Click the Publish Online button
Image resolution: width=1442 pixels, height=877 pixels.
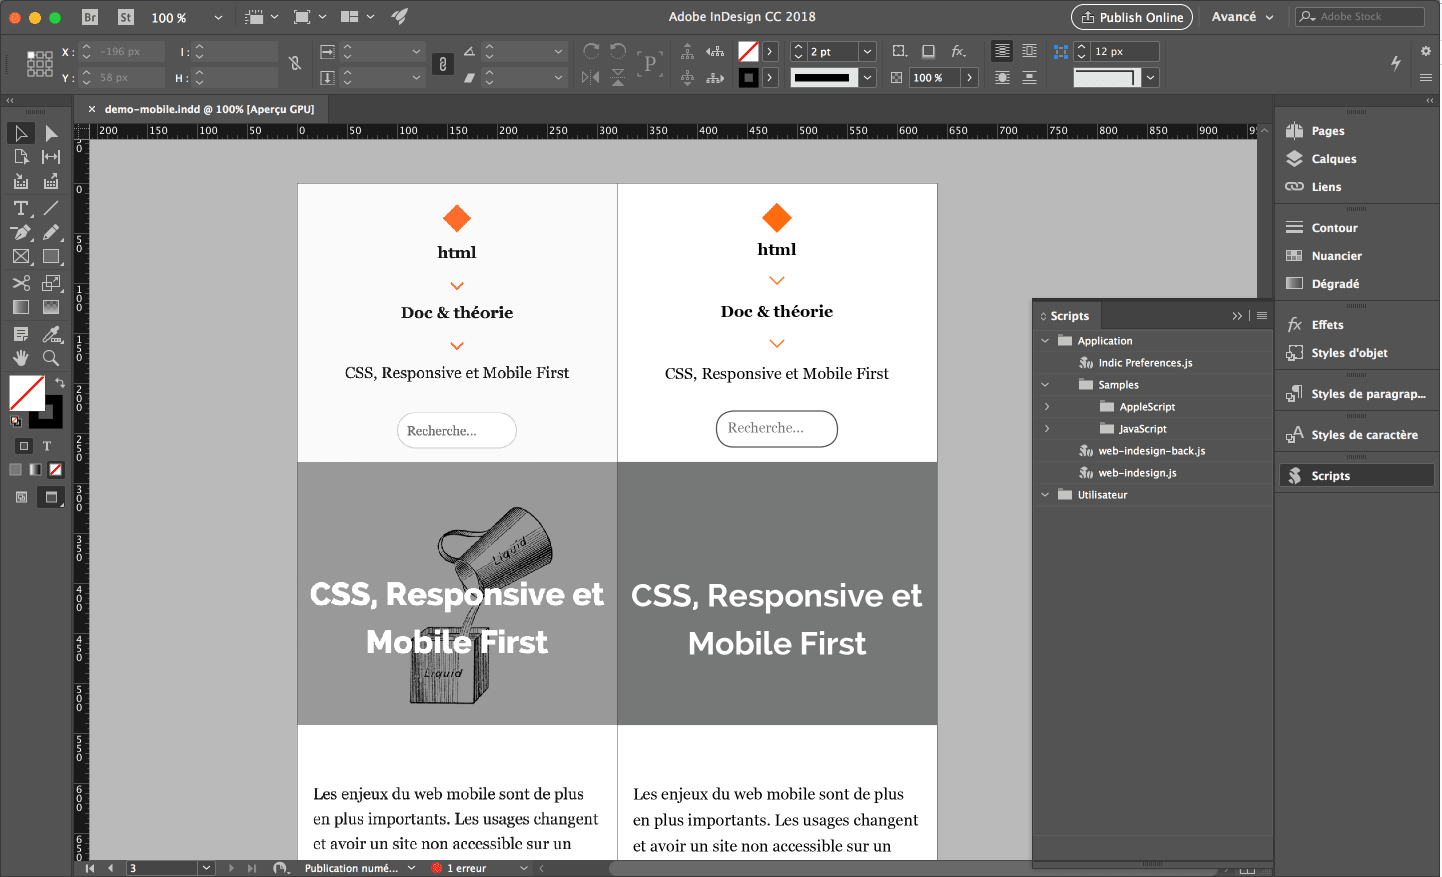[1132, 17]
